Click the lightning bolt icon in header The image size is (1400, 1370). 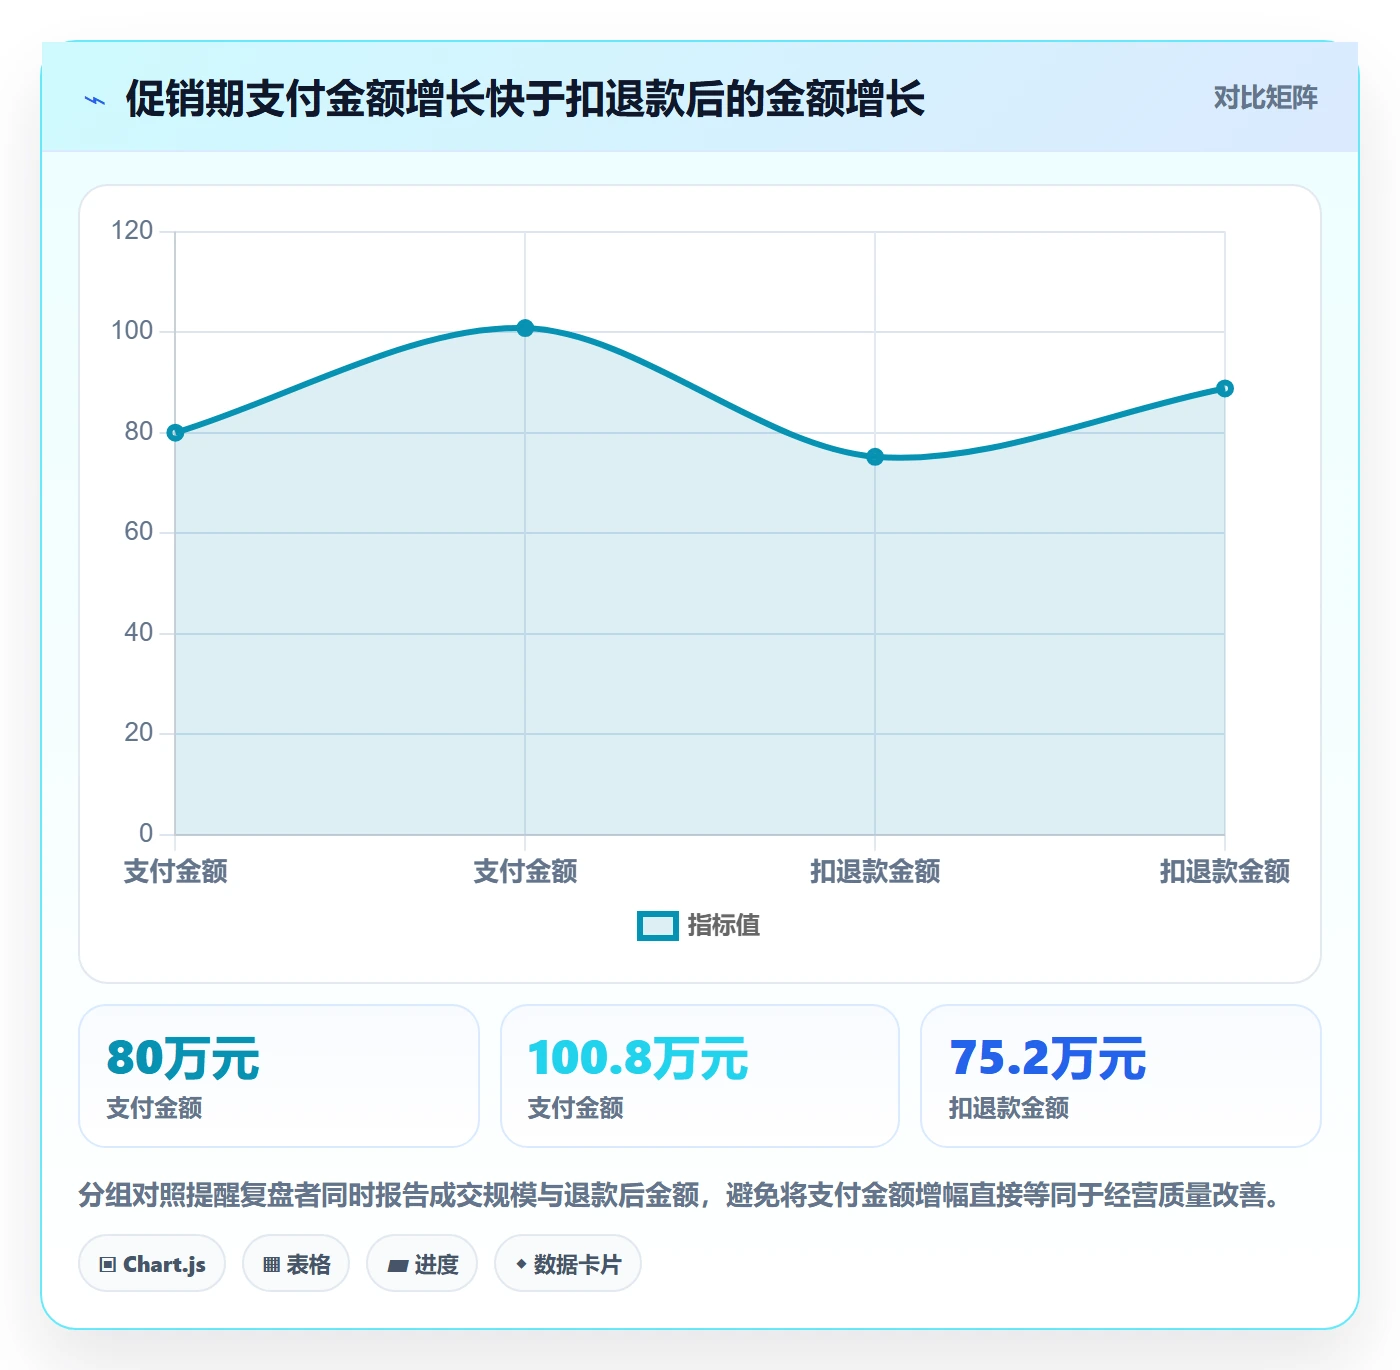pyautogui.click(x=95, y=100)
